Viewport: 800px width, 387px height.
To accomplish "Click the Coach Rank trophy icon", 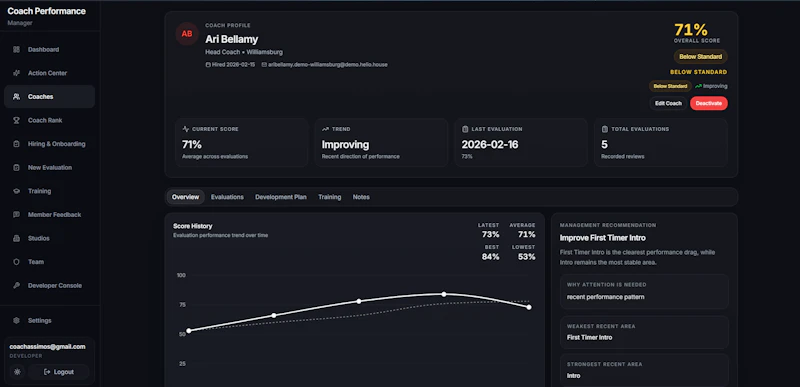I will click(x=16, y=120).
